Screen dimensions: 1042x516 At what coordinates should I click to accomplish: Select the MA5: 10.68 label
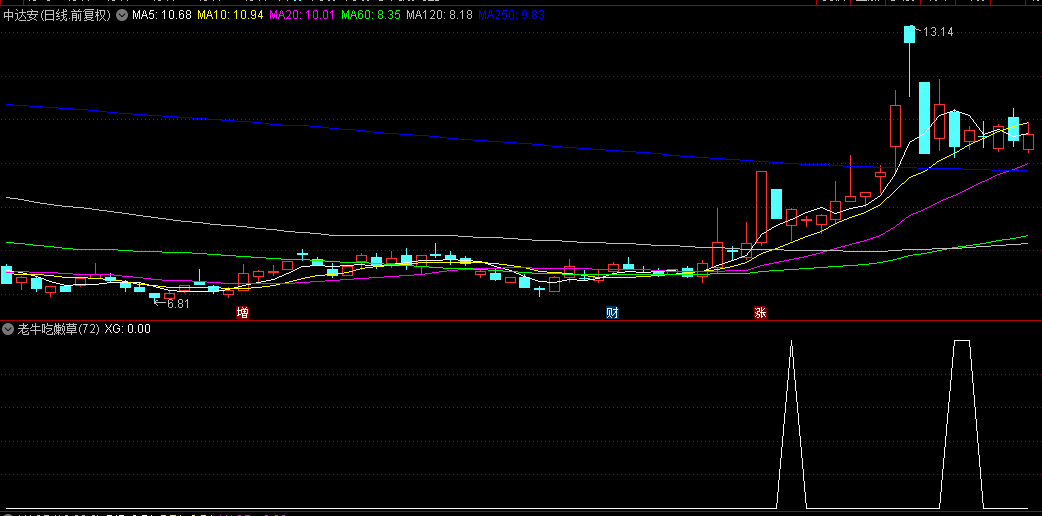[161, 15]
